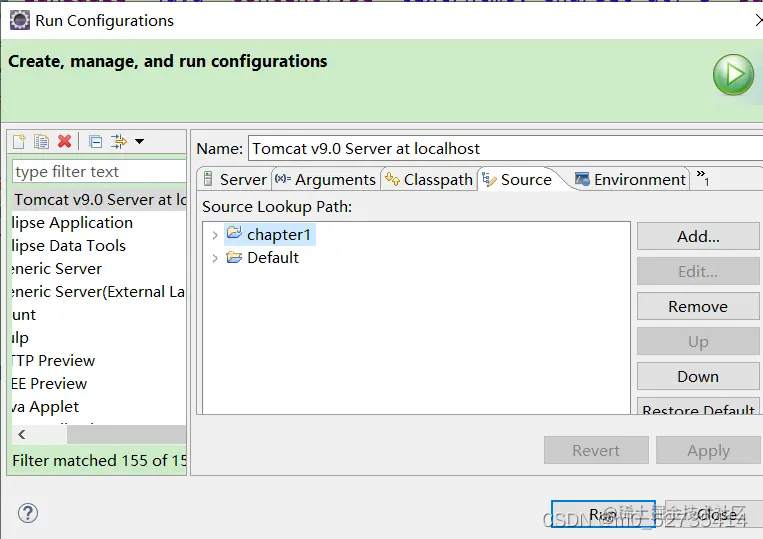
Task: Click the New launch configuration icon
Action: tap(19, 142)
